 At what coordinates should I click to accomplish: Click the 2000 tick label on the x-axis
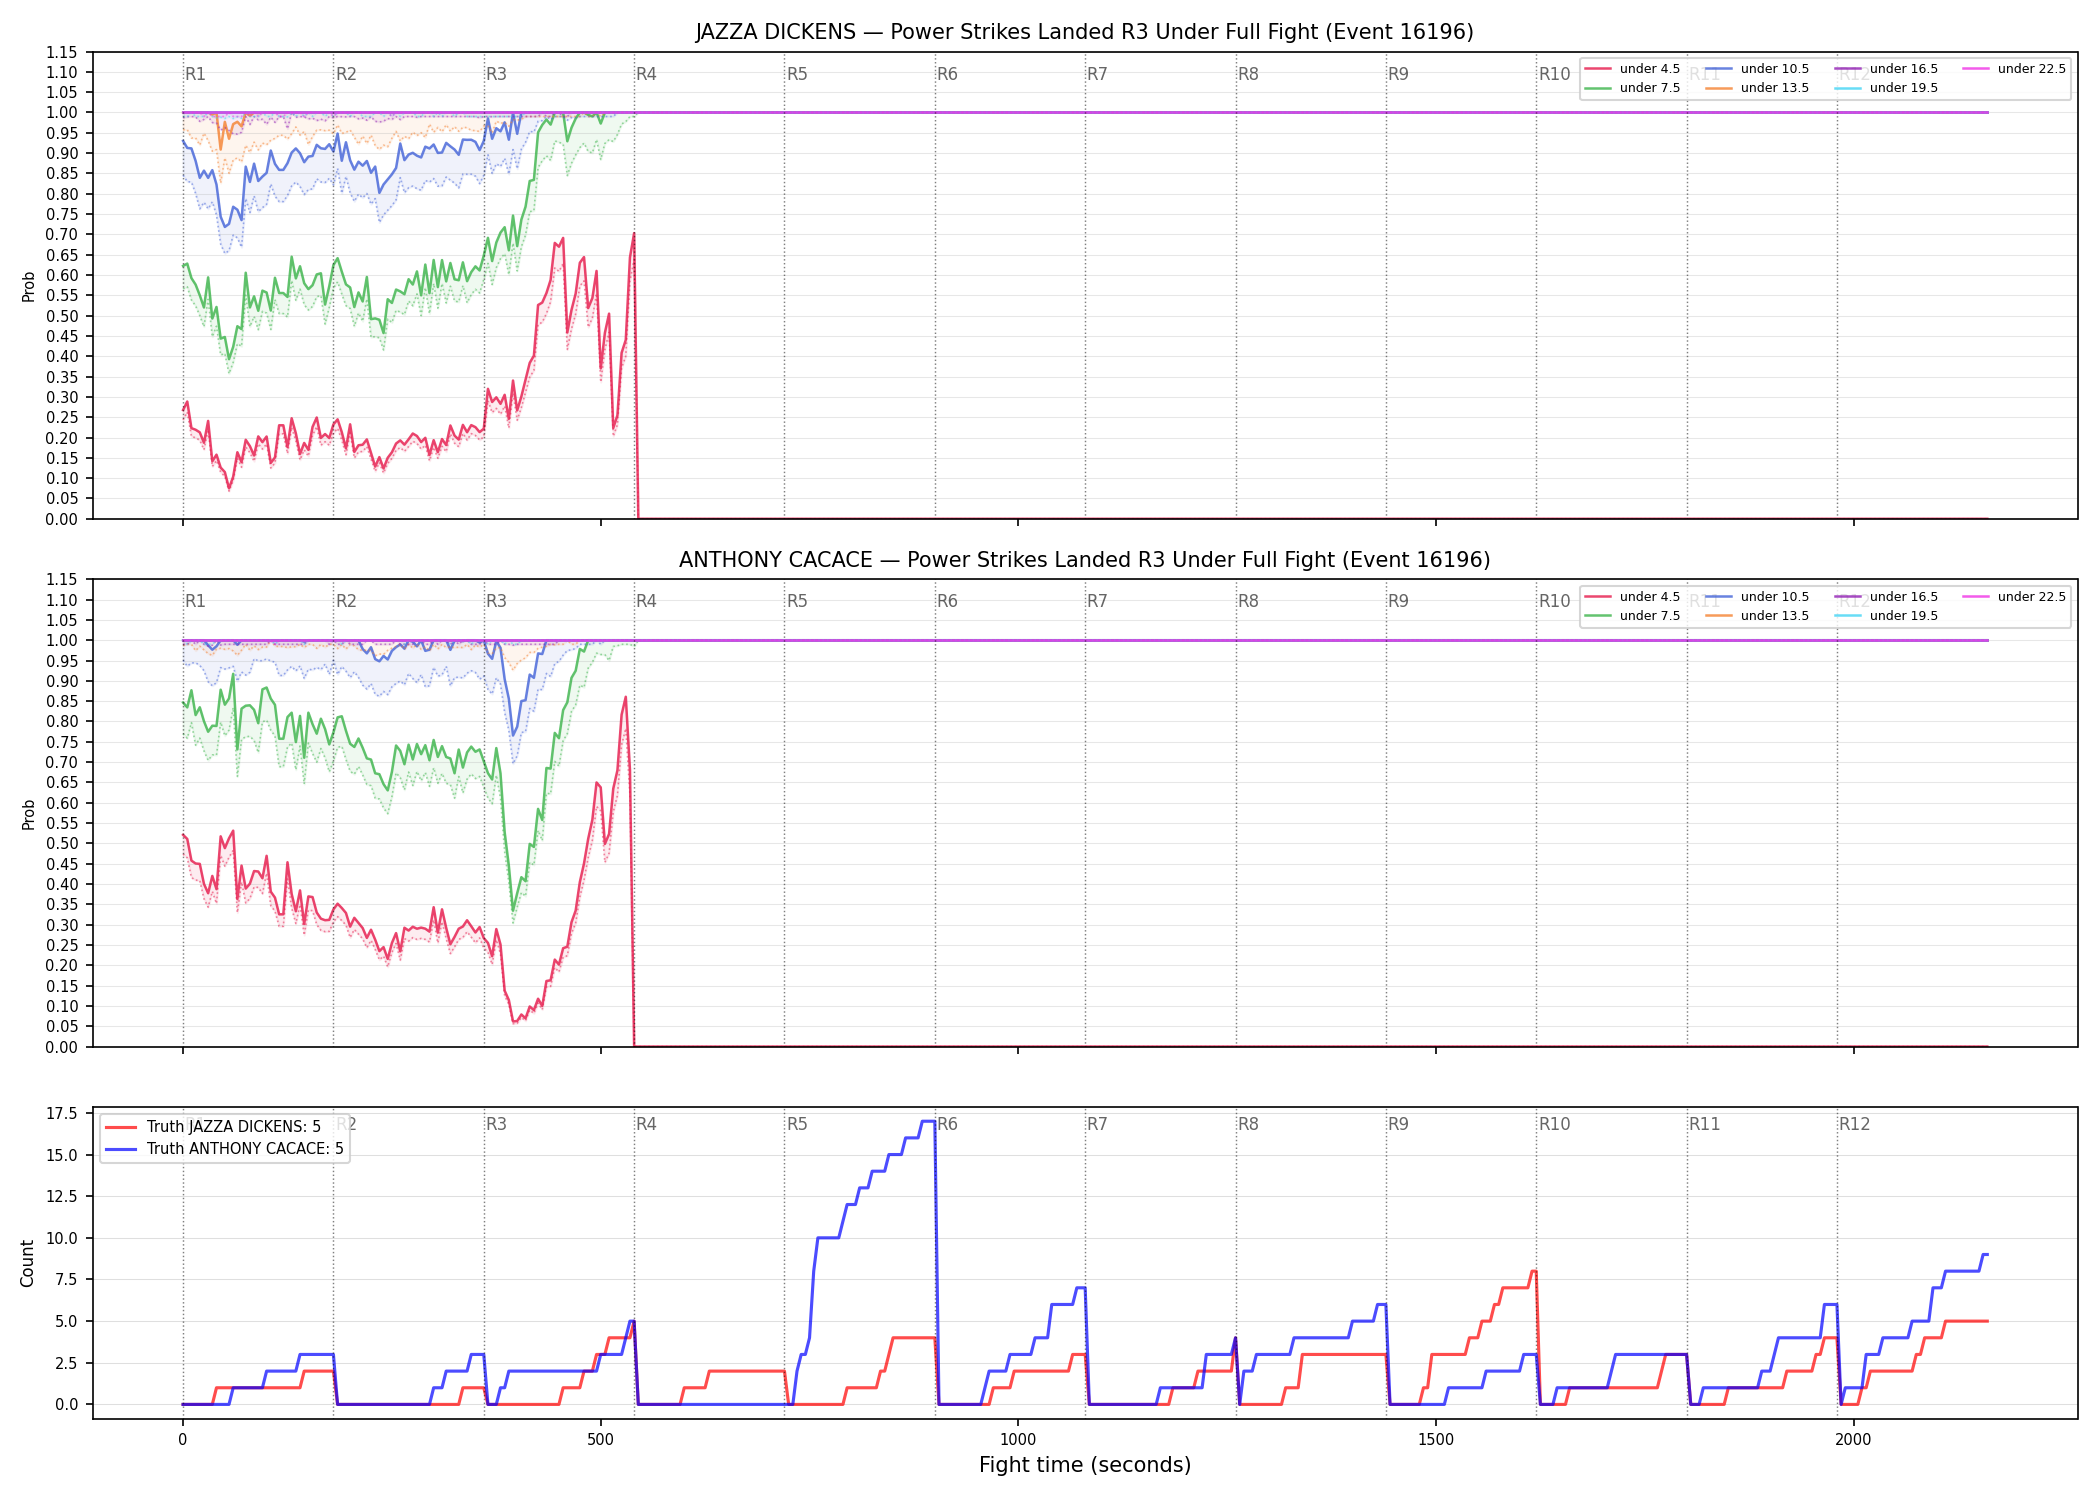[1853, 1440]
